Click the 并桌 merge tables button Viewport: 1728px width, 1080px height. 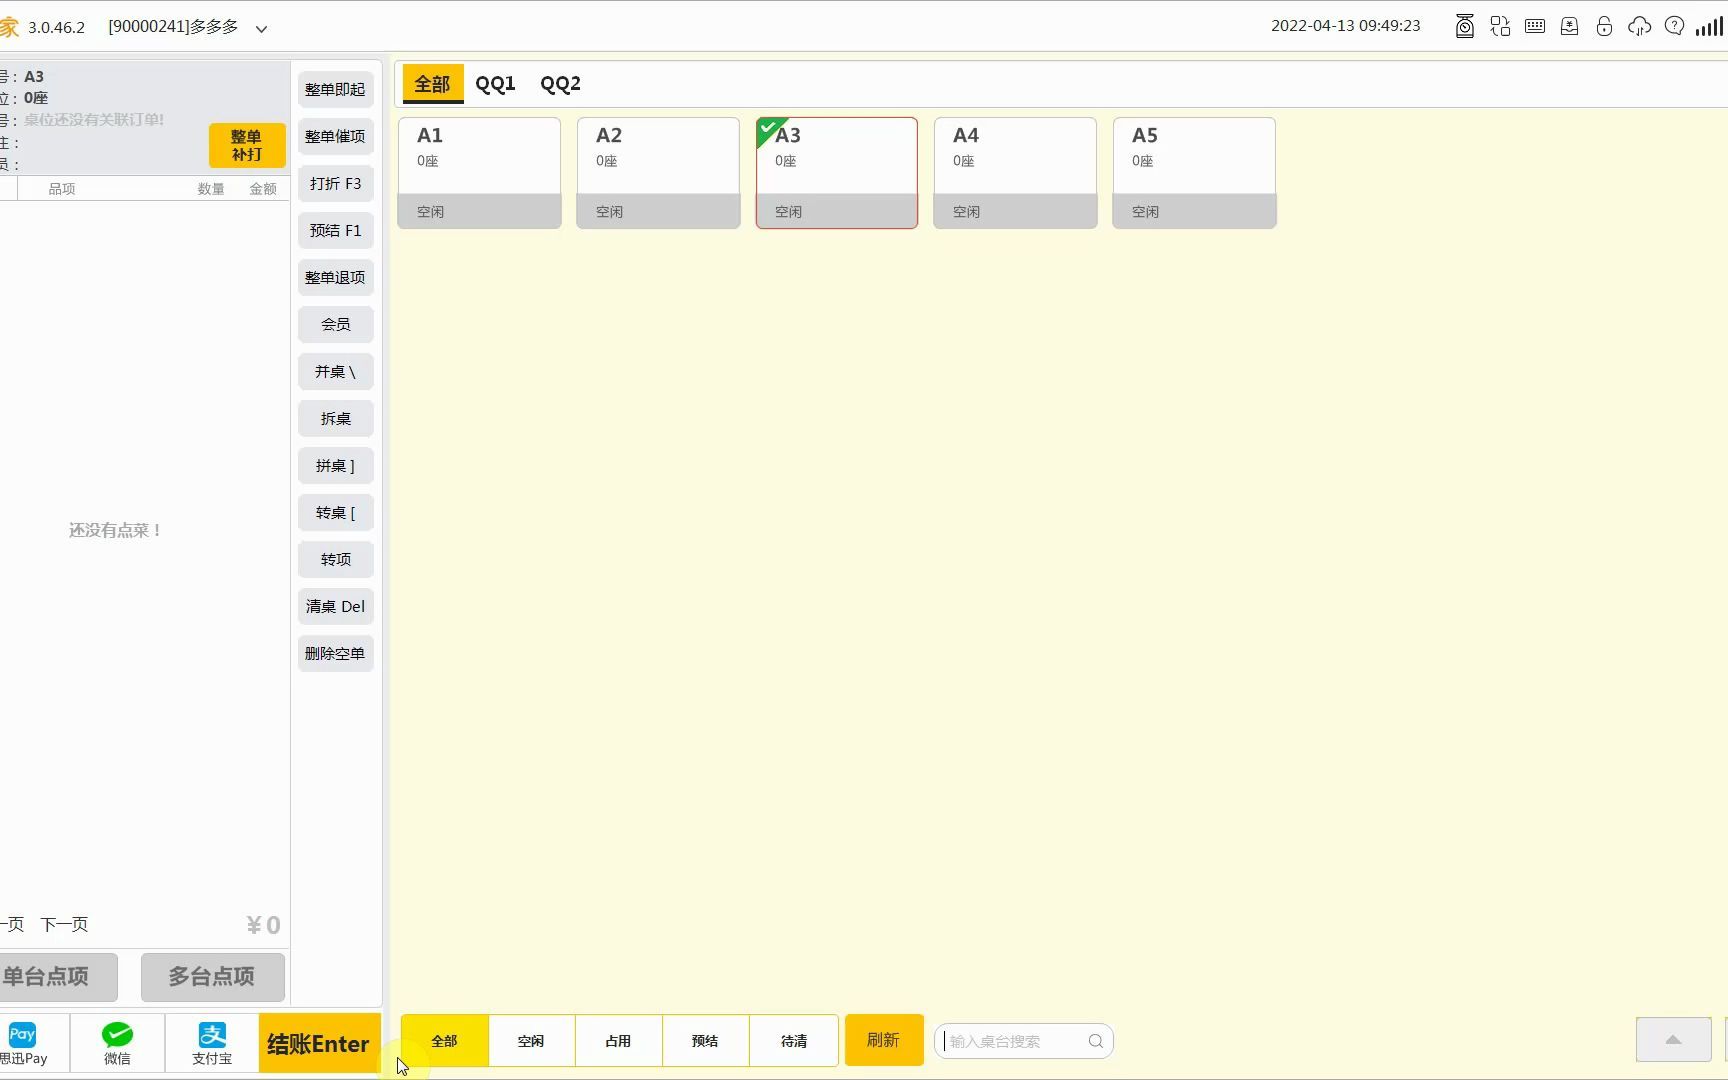coord(336,371)
